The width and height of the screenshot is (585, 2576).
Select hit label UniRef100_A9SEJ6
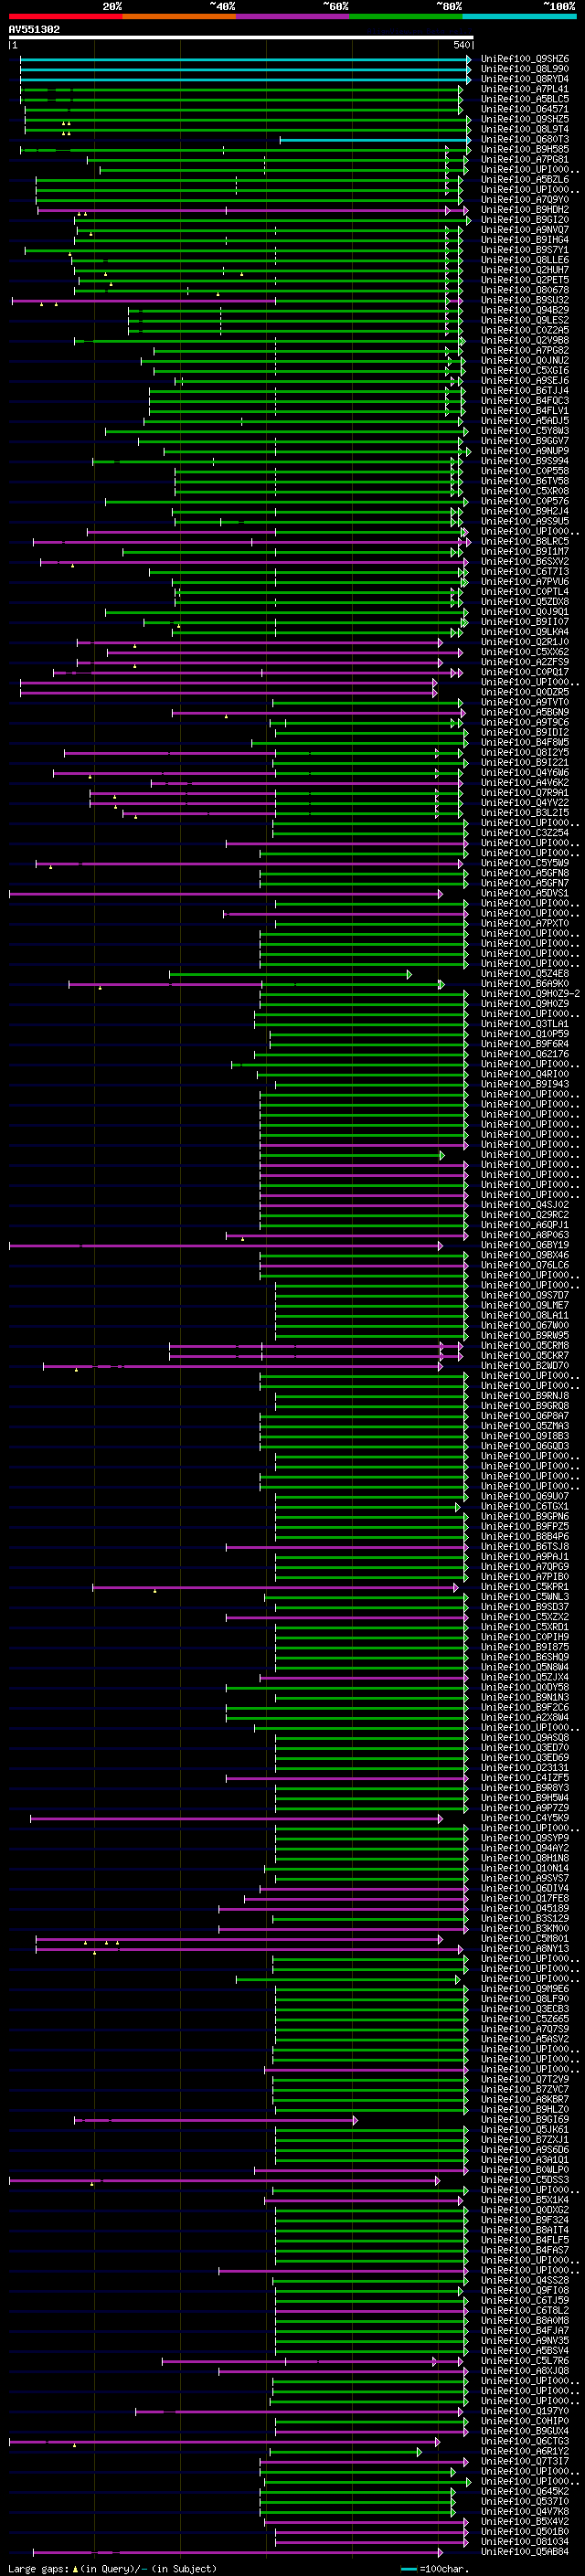525,380
